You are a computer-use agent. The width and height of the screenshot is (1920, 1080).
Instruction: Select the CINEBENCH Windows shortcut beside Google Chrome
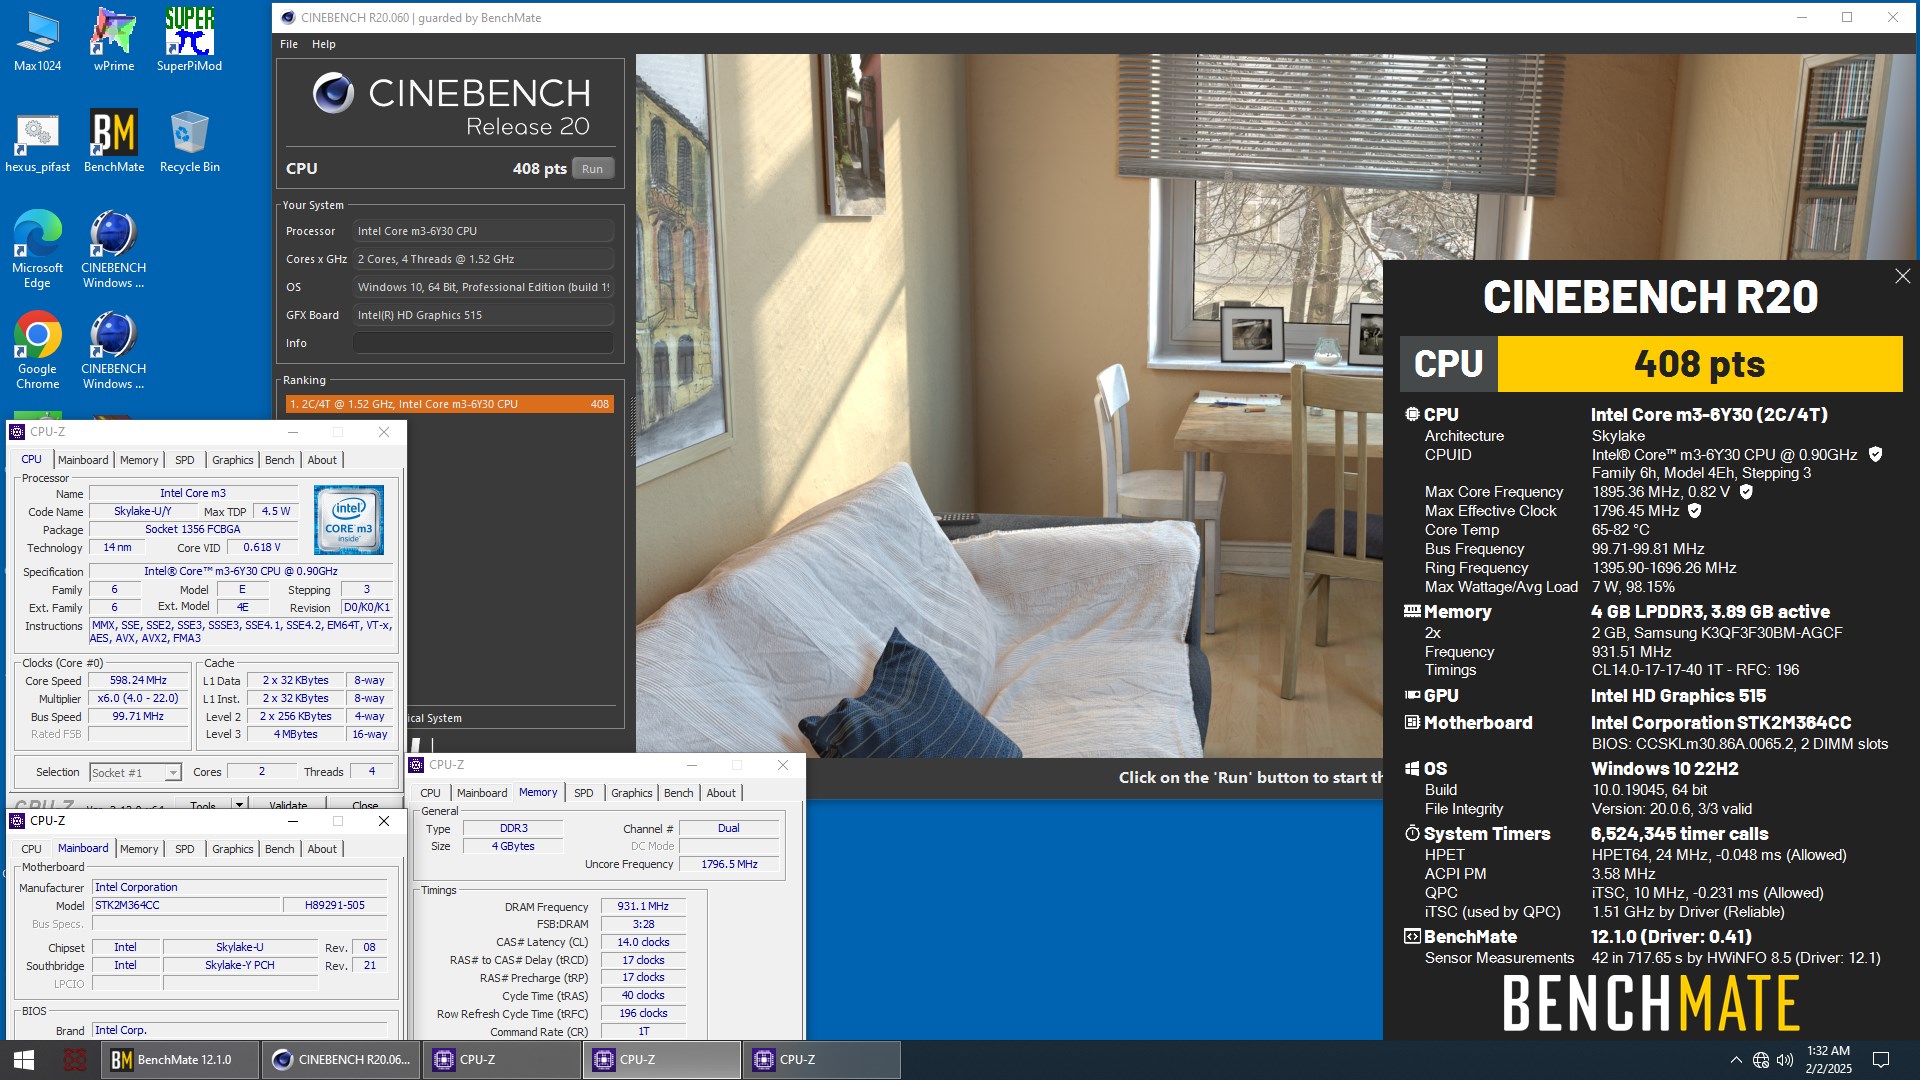click(113, 350)
